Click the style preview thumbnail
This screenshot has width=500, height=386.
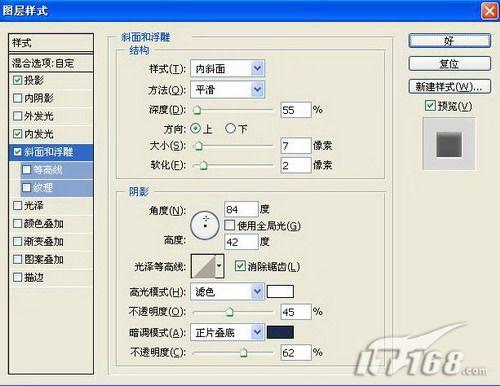449,144
